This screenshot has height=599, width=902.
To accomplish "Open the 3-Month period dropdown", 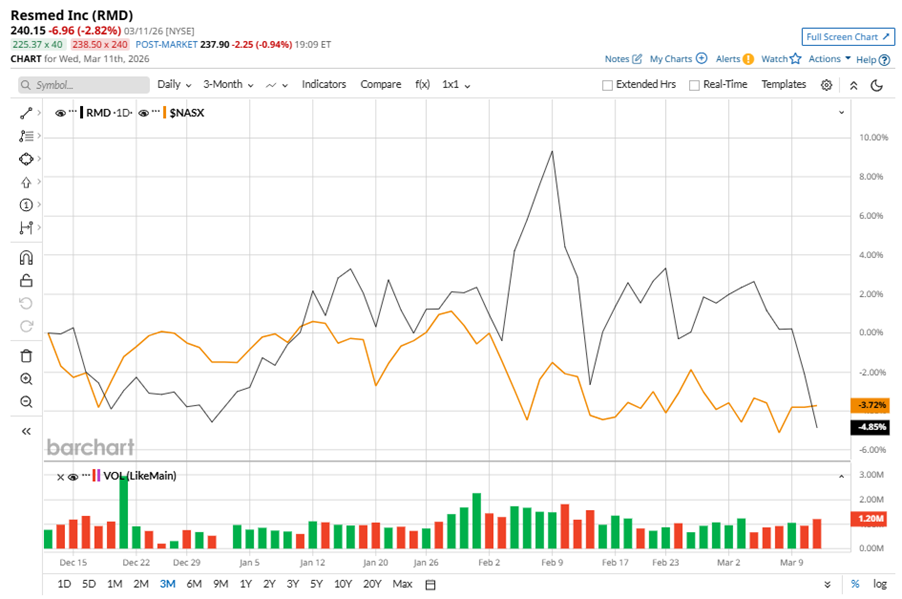I will (x=228, y=85).
